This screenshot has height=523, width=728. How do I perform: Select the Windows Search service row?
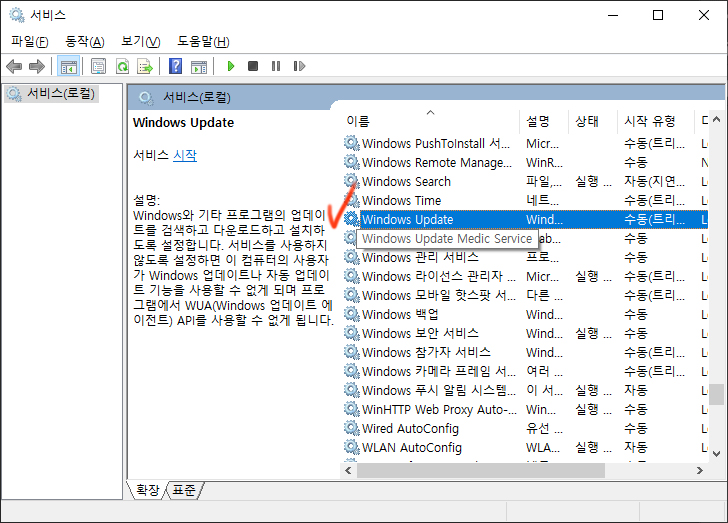(525, 182)
